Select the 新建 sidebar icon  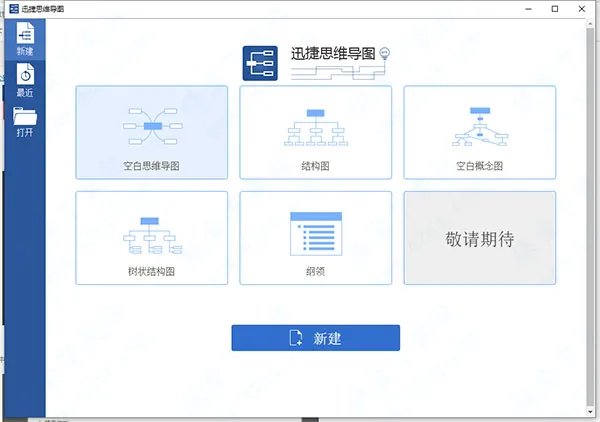tap(25, 39)
